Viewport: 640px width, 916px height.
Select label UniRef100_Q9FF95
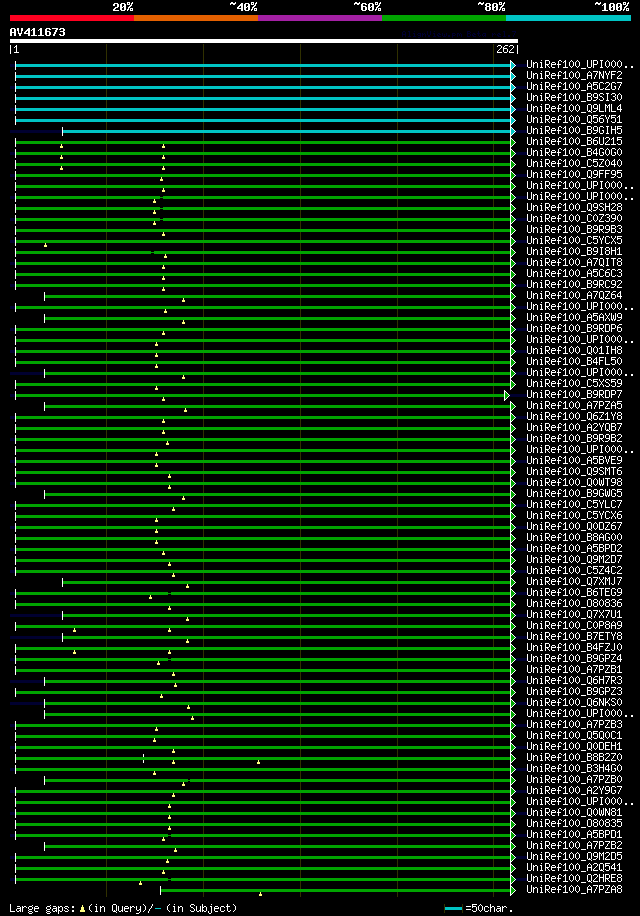[574, 175]
